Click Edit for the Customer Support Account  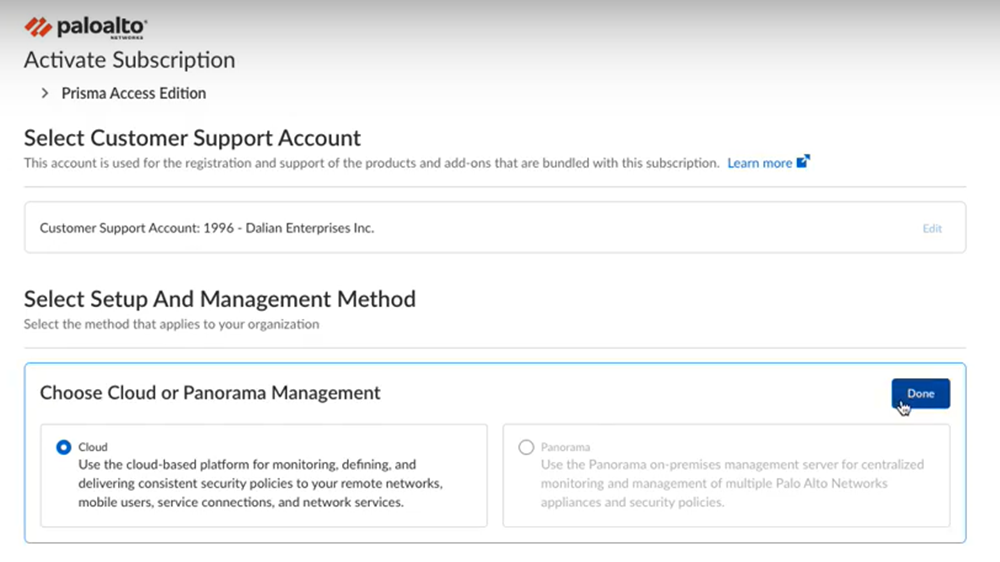click(x=932, y=228)
